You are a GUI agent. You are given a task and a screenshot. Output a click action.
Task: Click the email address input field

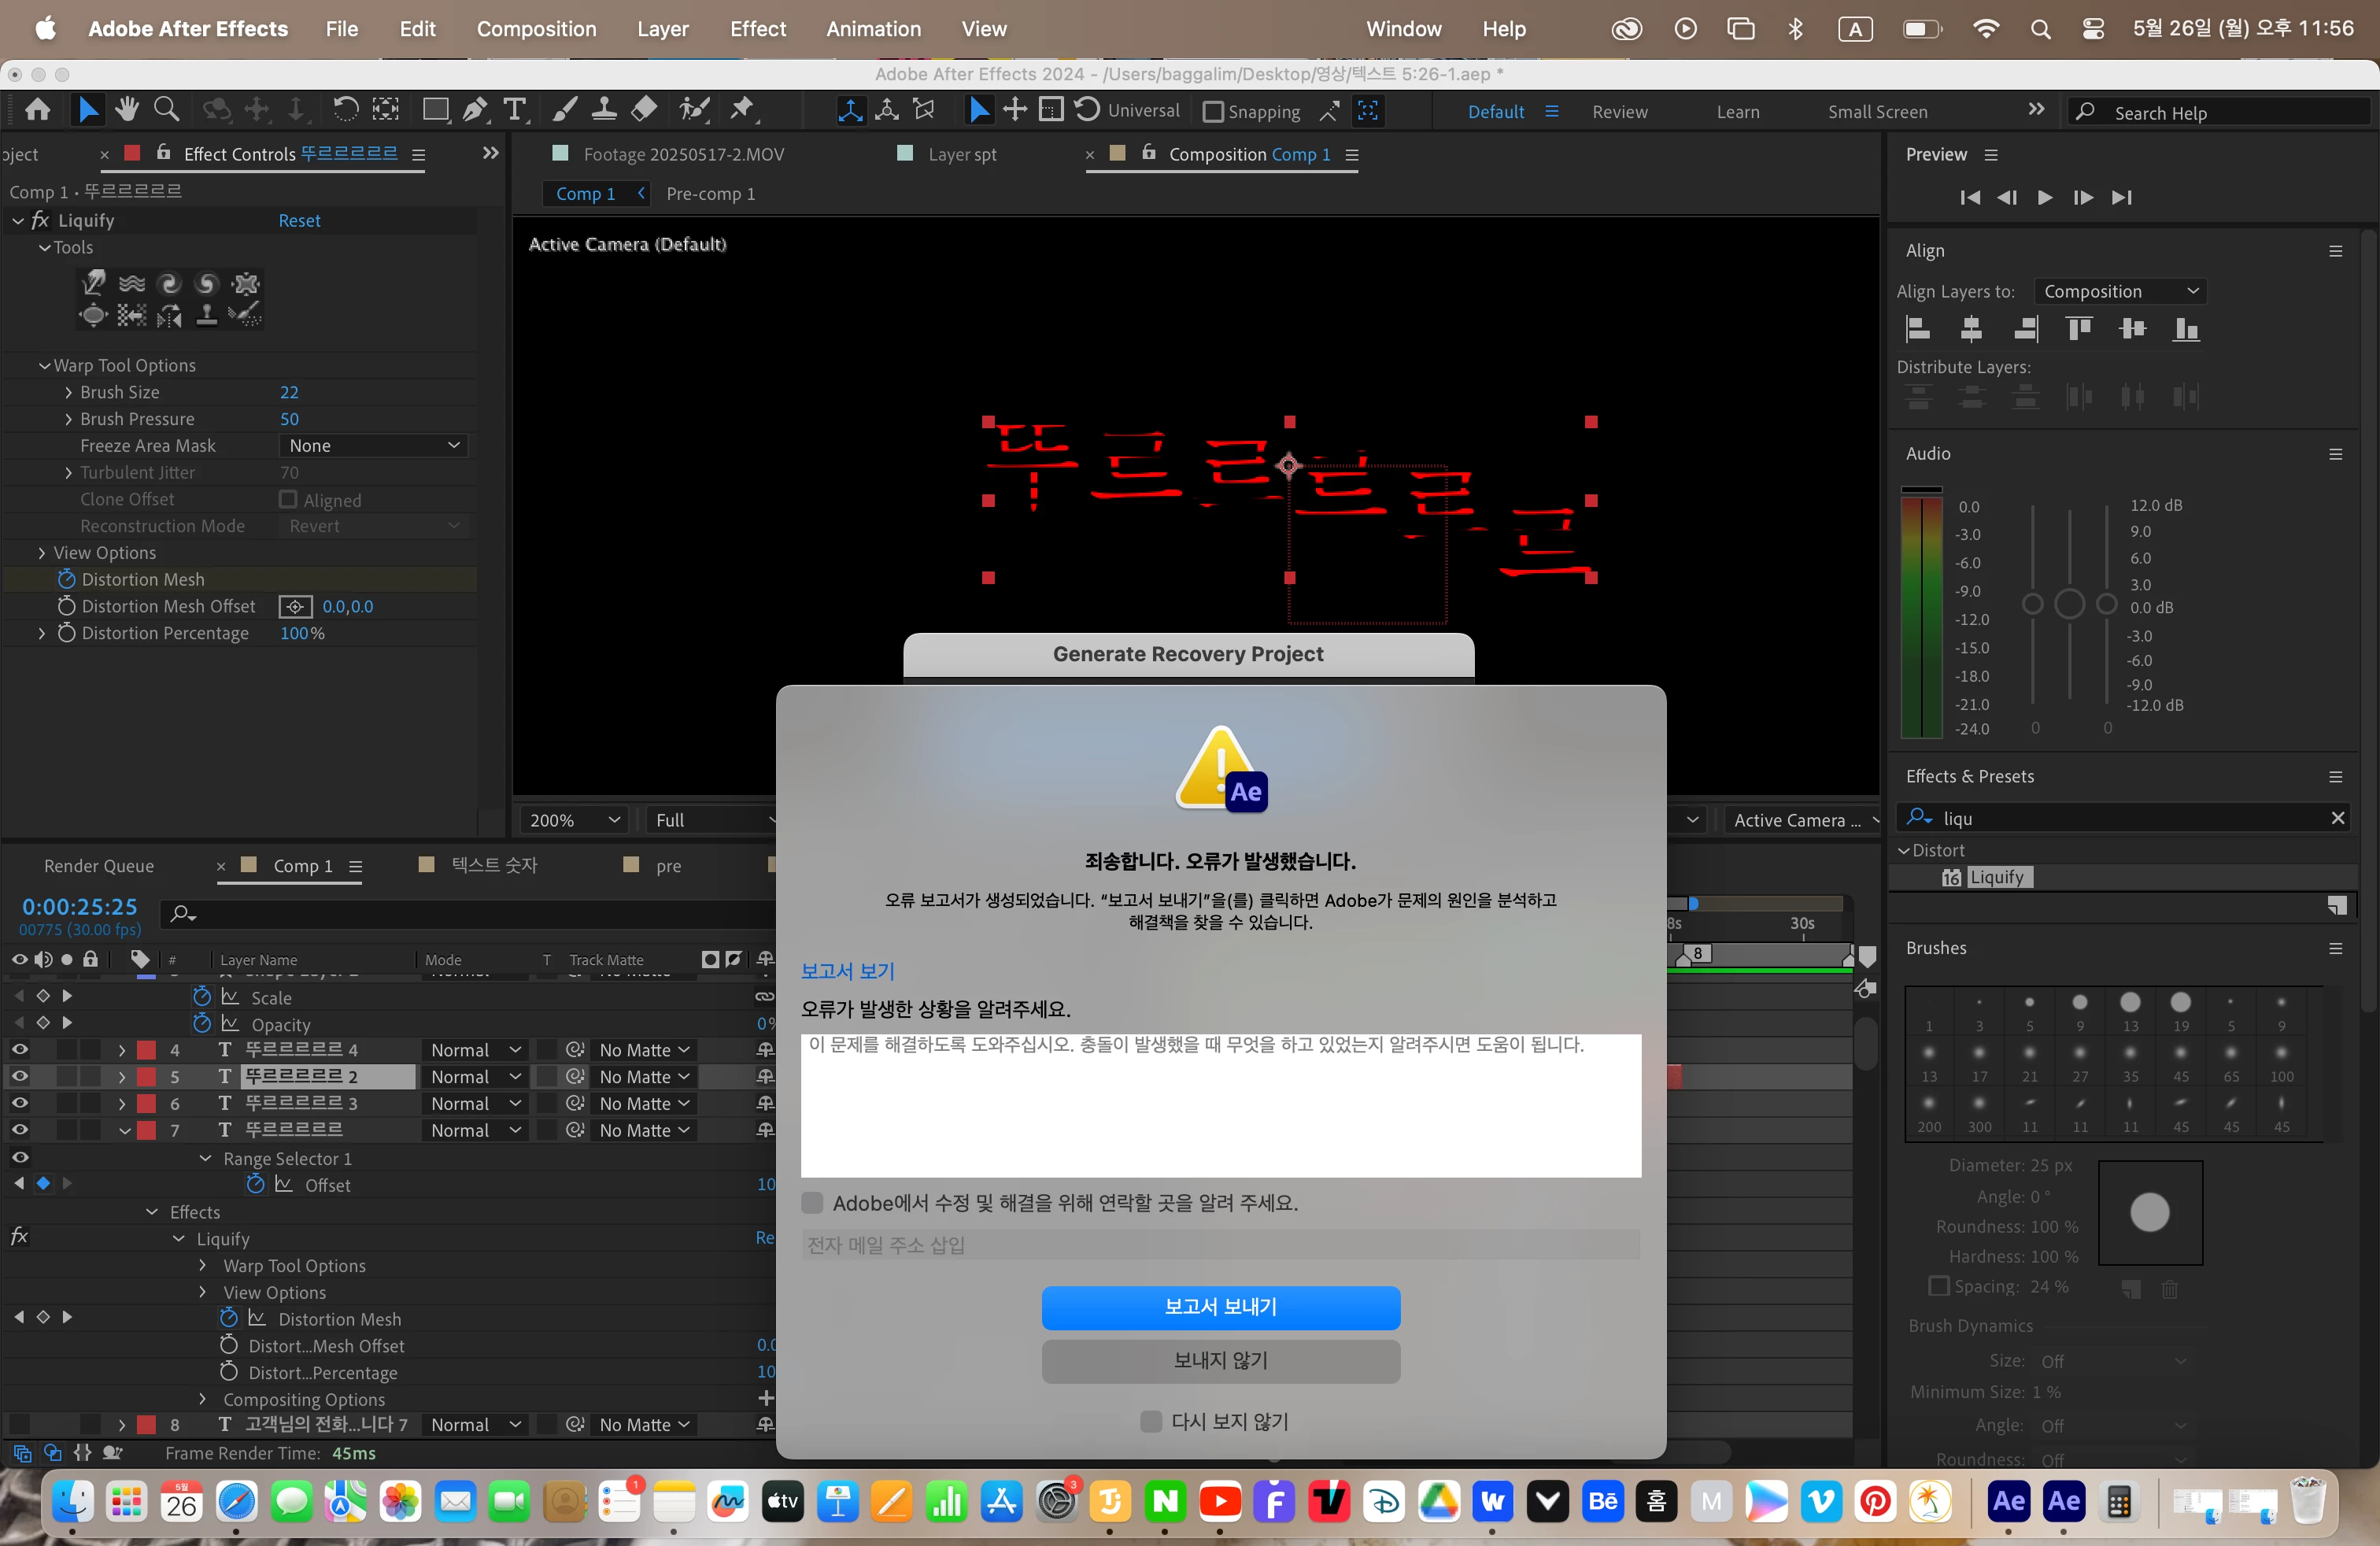click(1220, 1244)
